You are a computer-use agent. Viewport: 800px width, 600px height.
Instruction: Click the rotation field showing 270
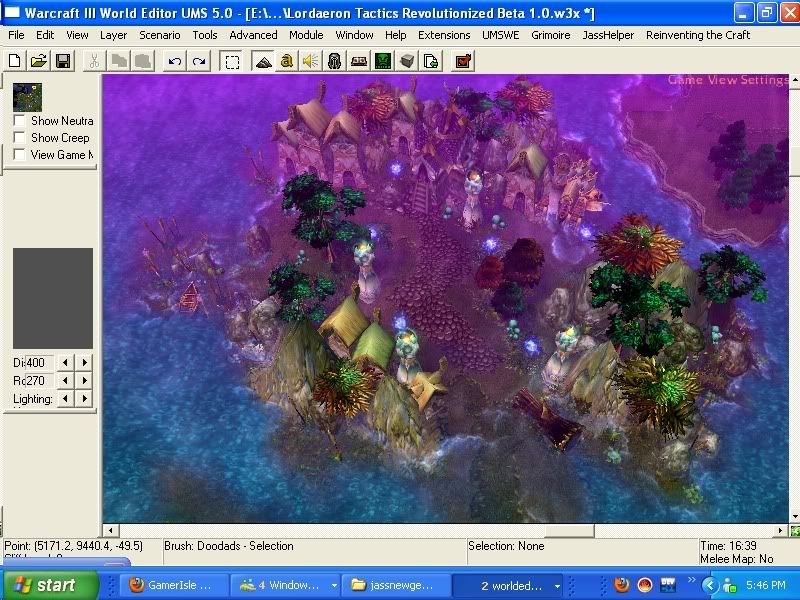(39, 381)
